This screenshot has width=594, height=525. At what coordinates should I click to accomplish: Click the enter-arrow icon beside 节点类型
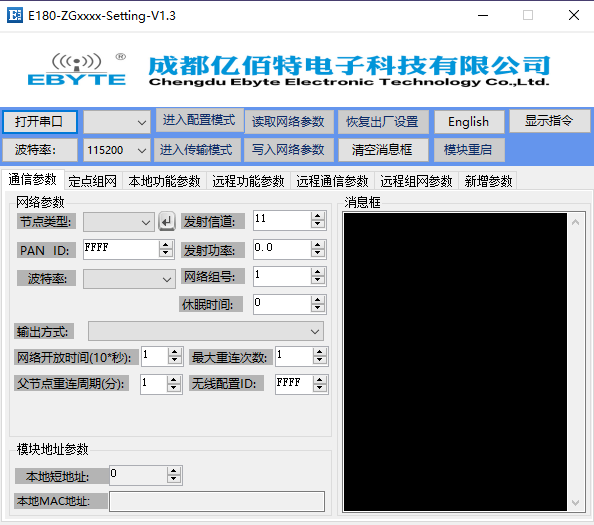pos(167,221)
